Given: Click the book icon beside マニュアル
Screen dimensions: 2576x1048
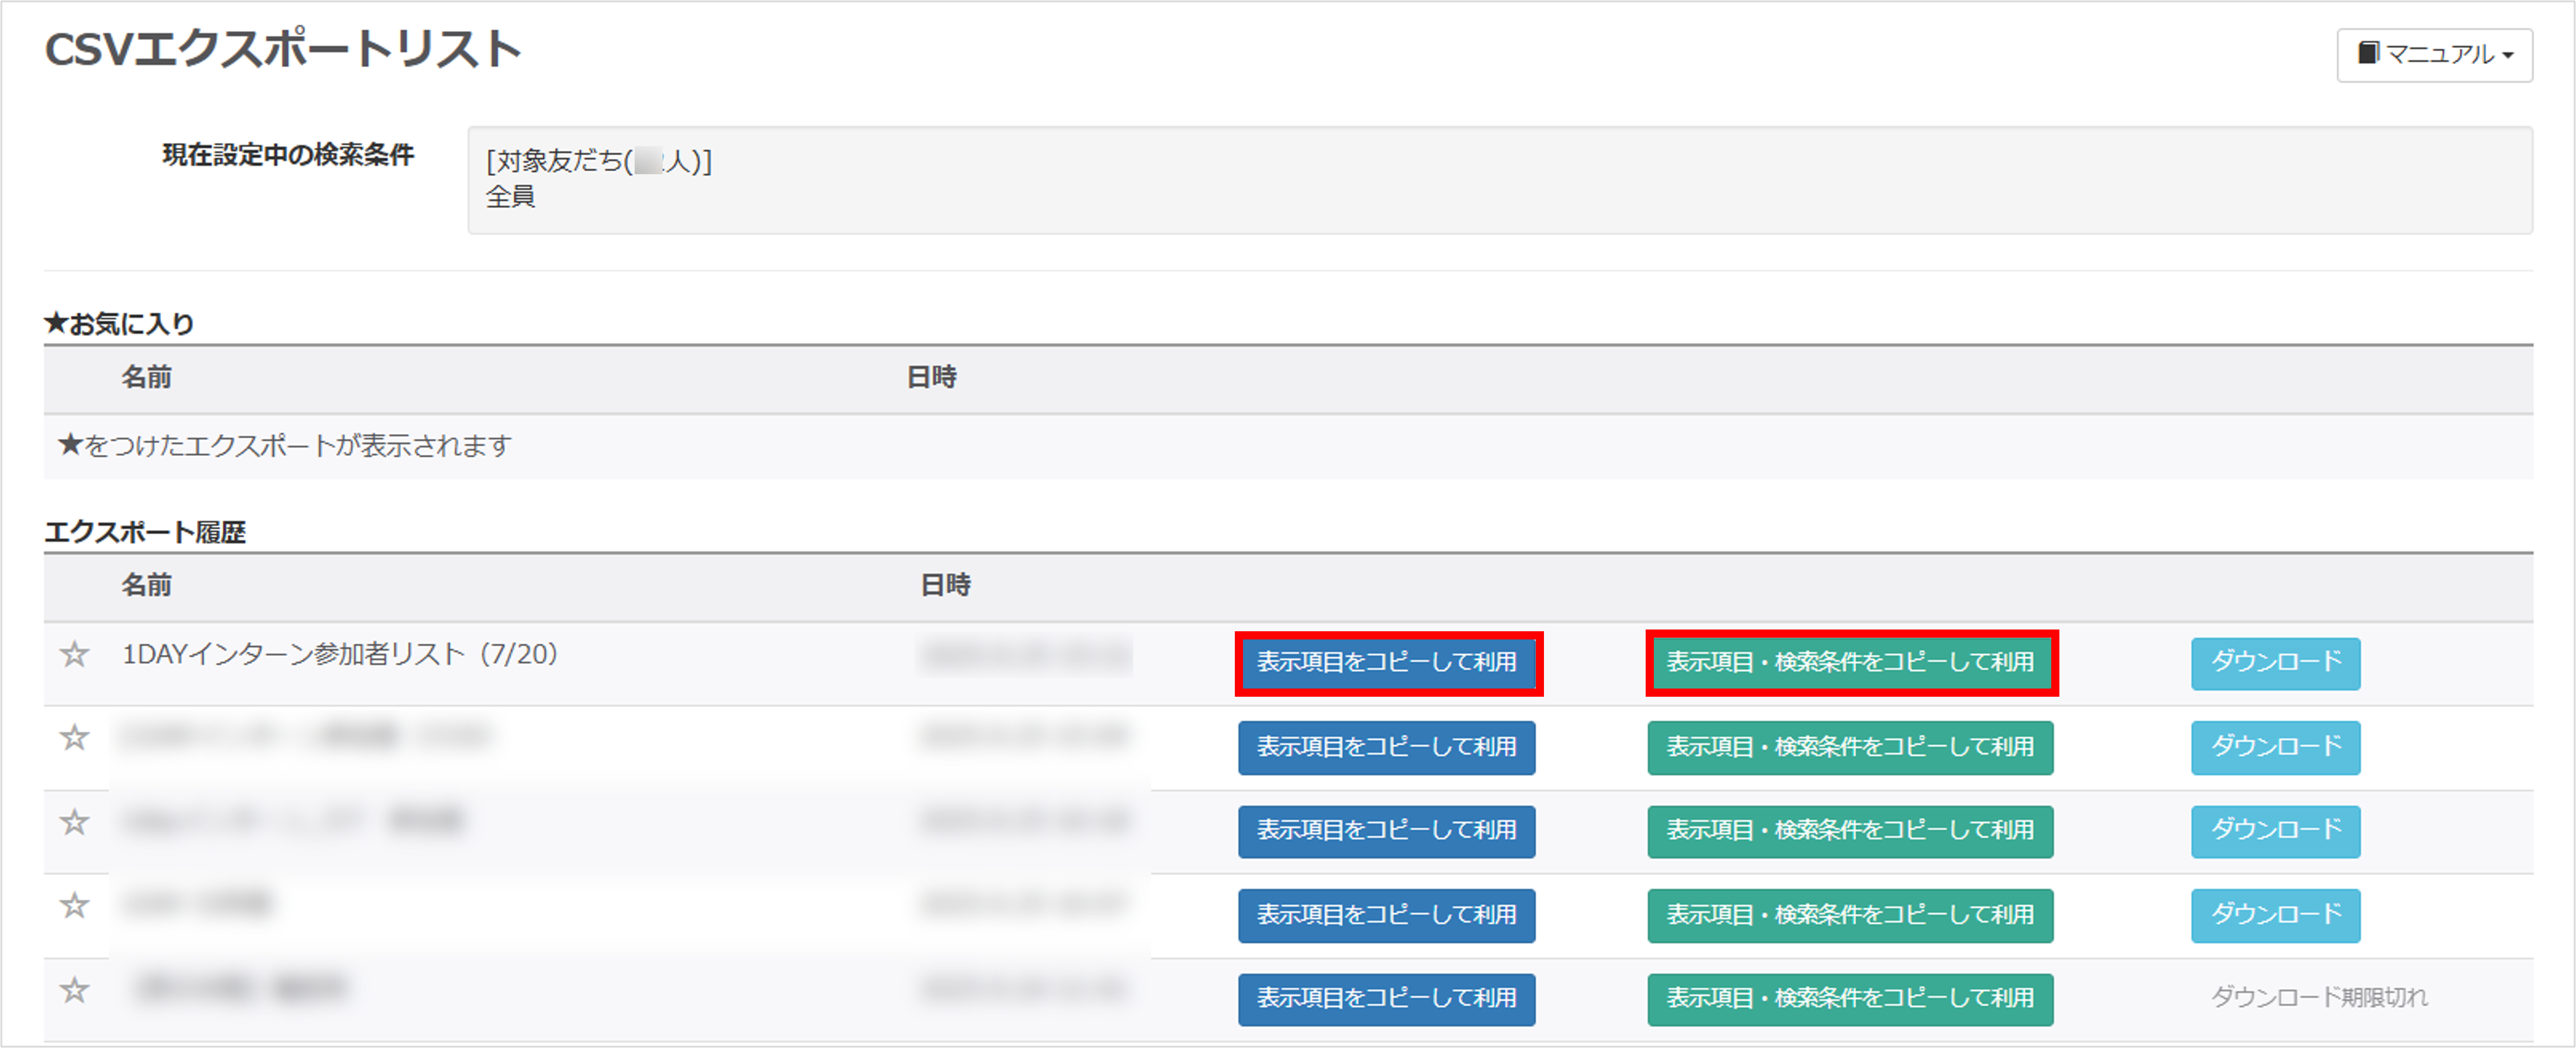Looking at the screenshot, I should click(x=2368, y=53).
